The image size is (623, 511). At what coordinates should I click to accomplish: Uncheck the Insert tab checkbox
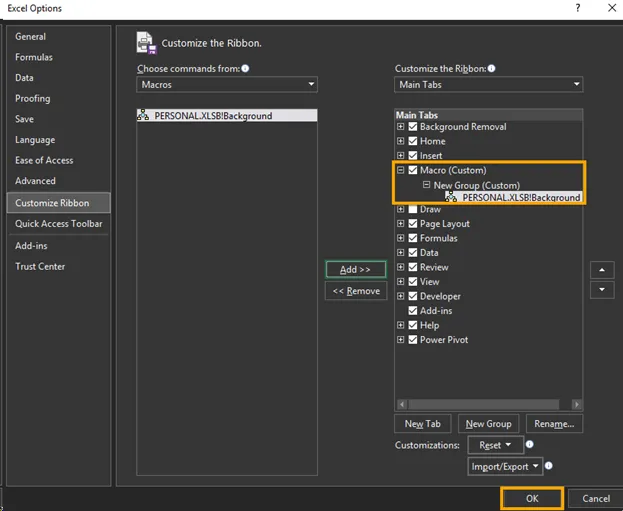click(413, 155)
